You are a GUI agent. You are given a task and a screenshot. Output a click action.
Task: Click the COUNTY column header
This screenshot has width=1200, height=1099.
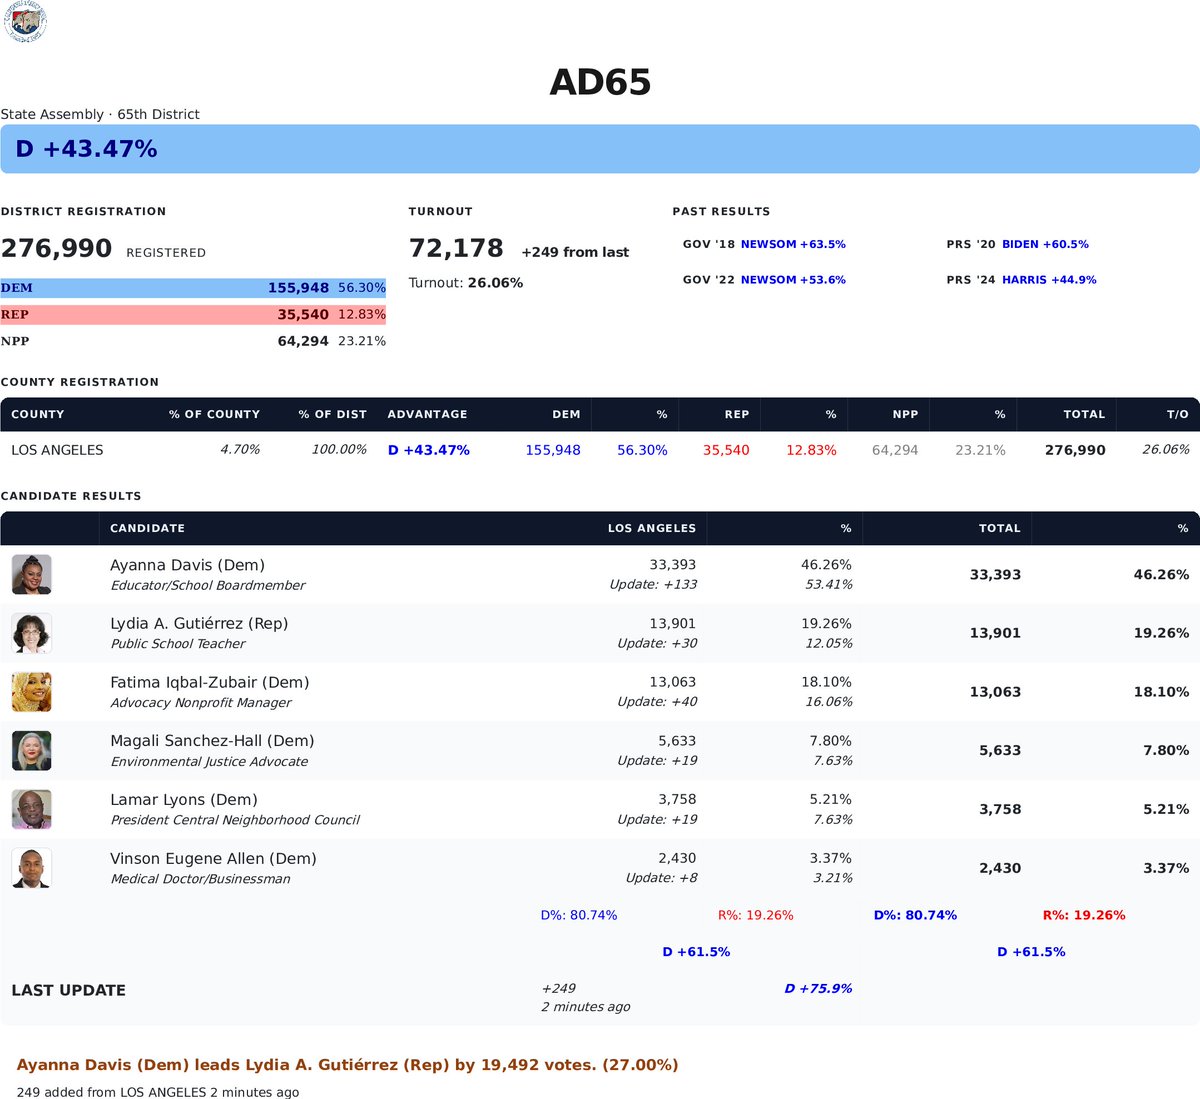click(38, 414)
